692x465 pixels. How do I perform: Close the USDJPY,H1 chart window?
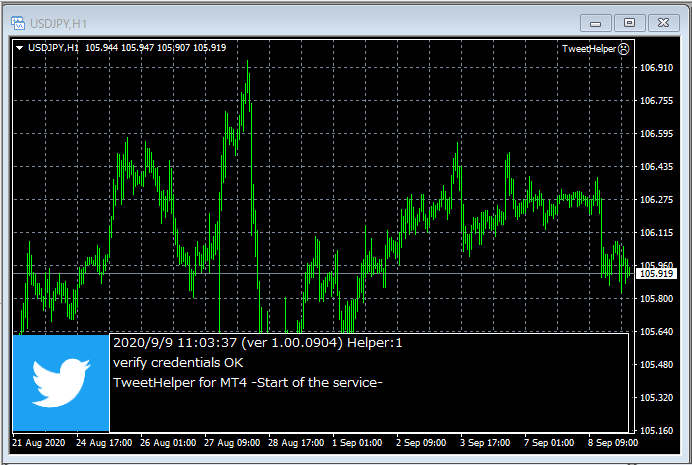click(663, 23)
